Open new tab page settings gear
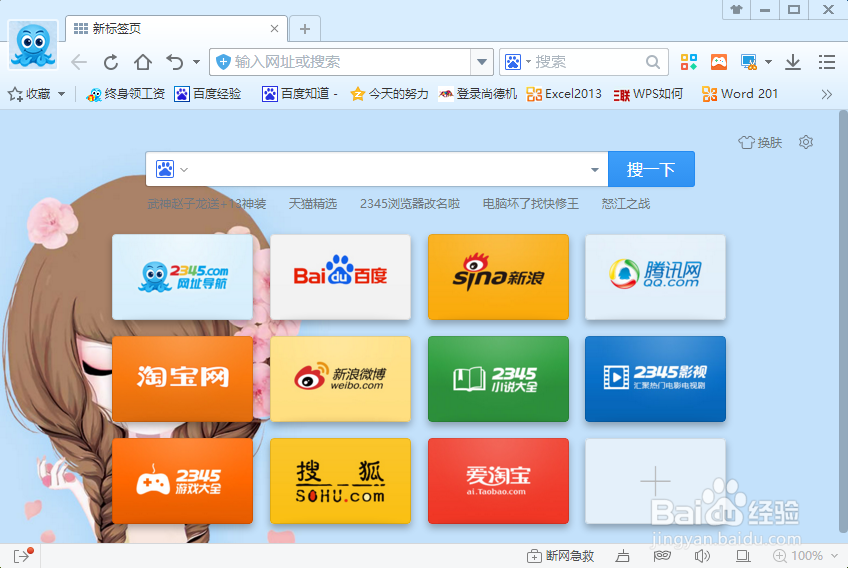Viewport: 848px width, 568px height. [x=806, y=142]
